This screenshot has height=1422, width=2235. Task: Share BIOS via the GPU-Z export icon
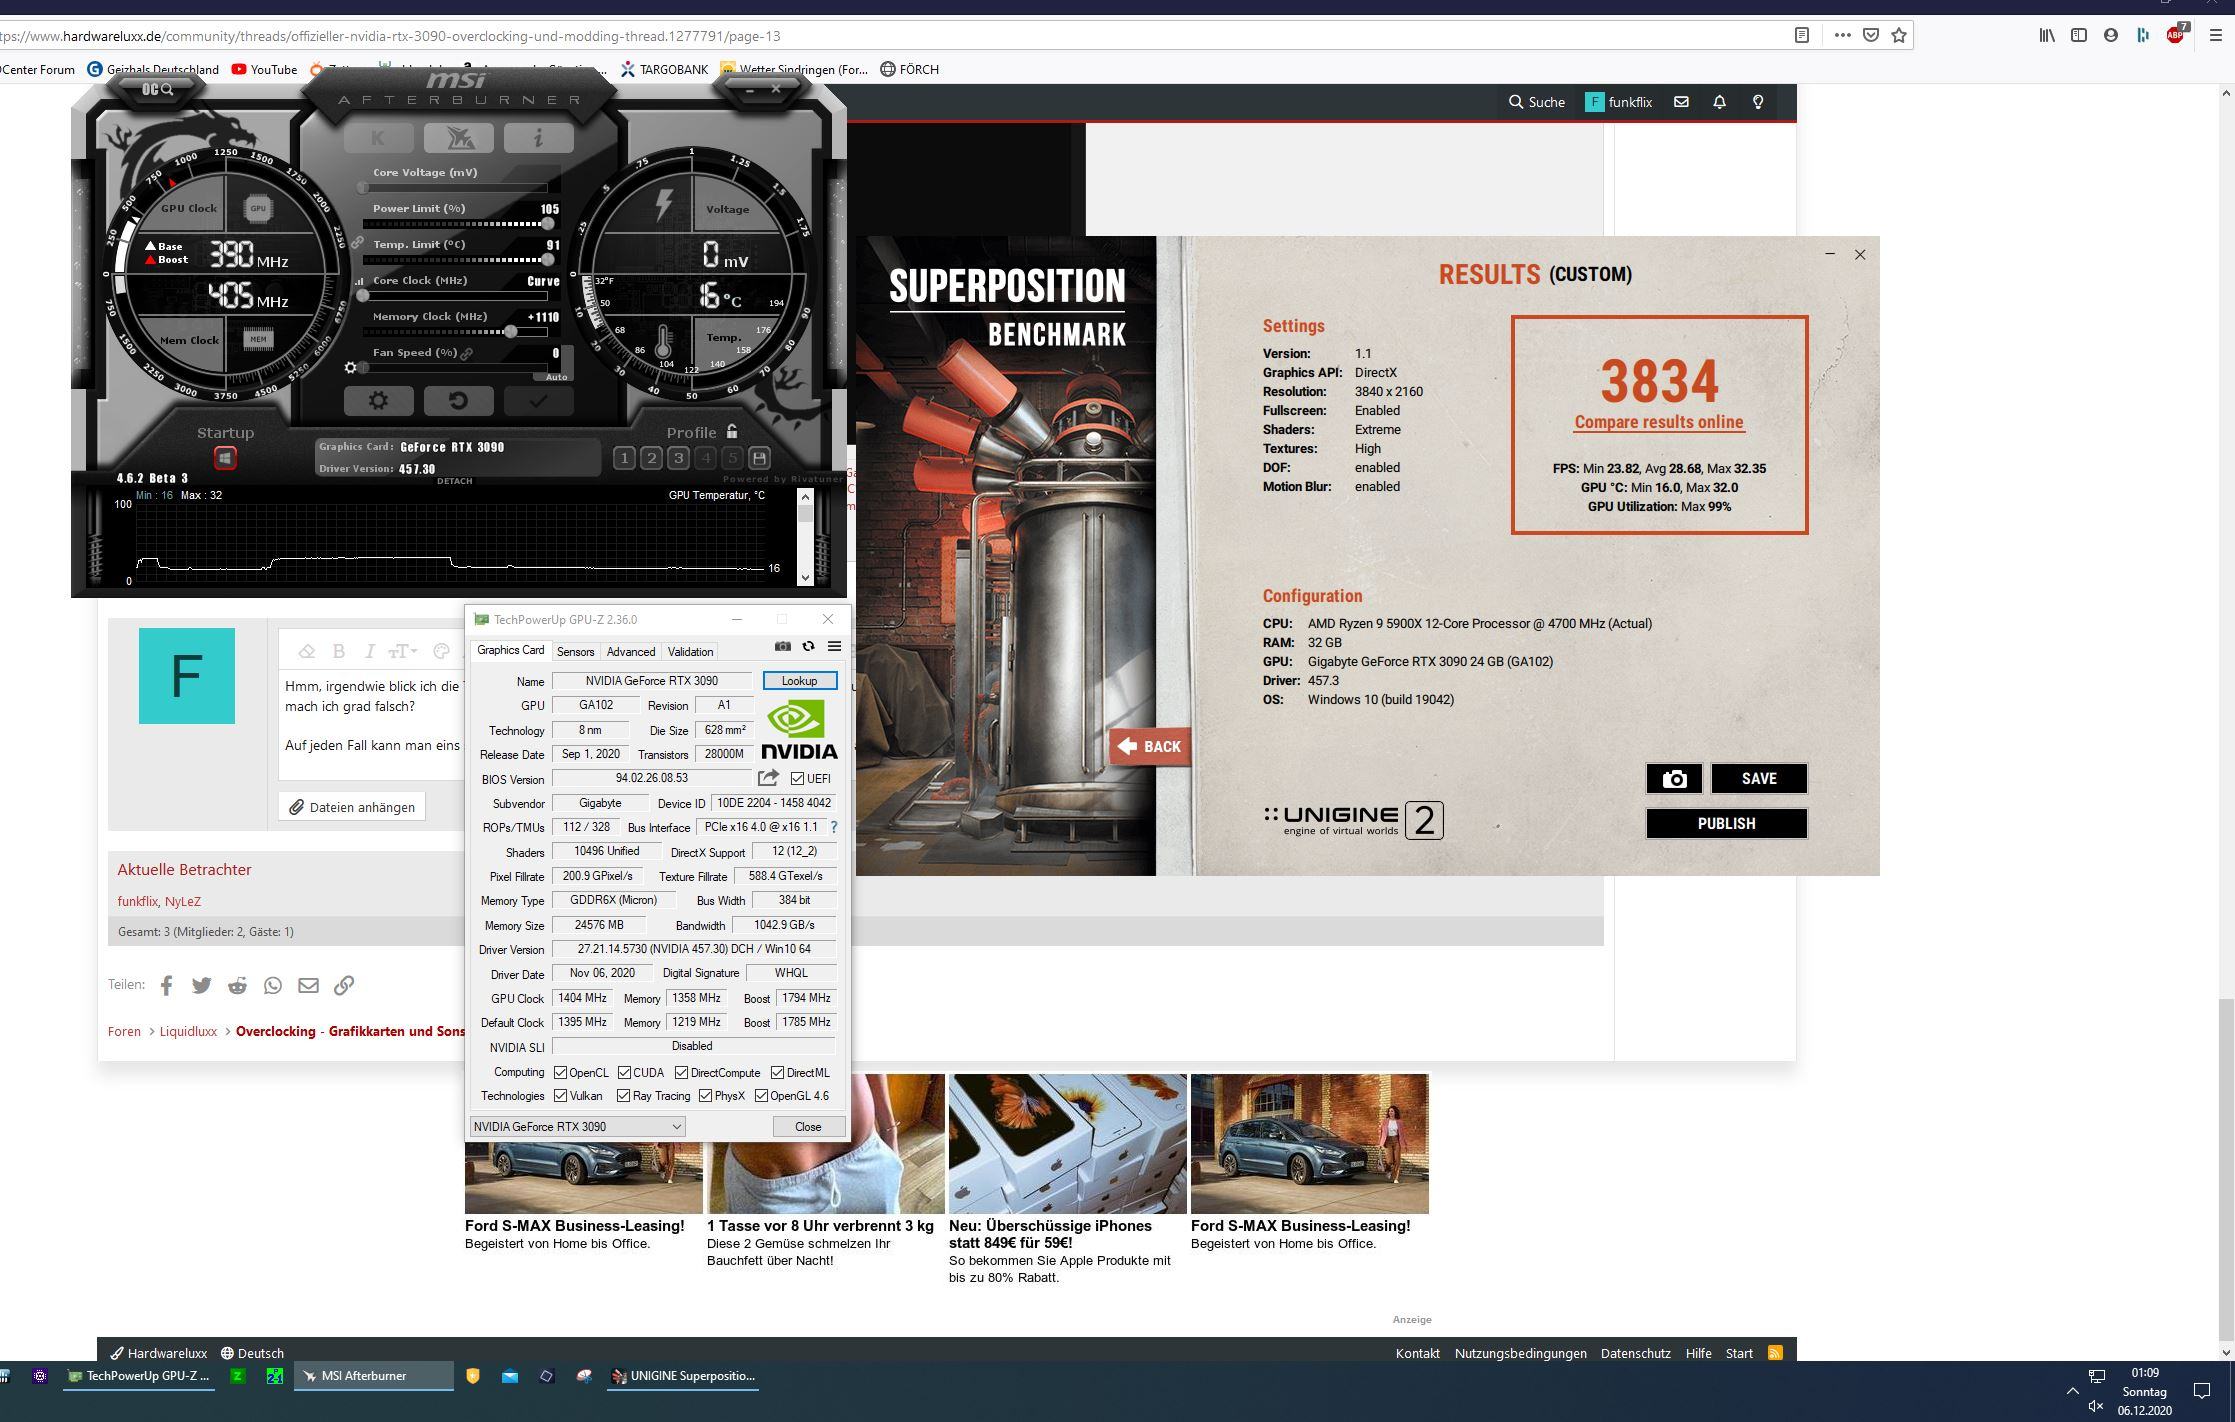coord(768,778)
